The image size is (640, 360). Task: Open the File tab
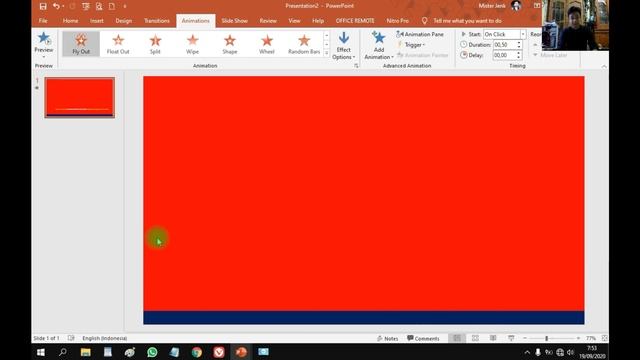pyautogui.click(x=43, y=20)
